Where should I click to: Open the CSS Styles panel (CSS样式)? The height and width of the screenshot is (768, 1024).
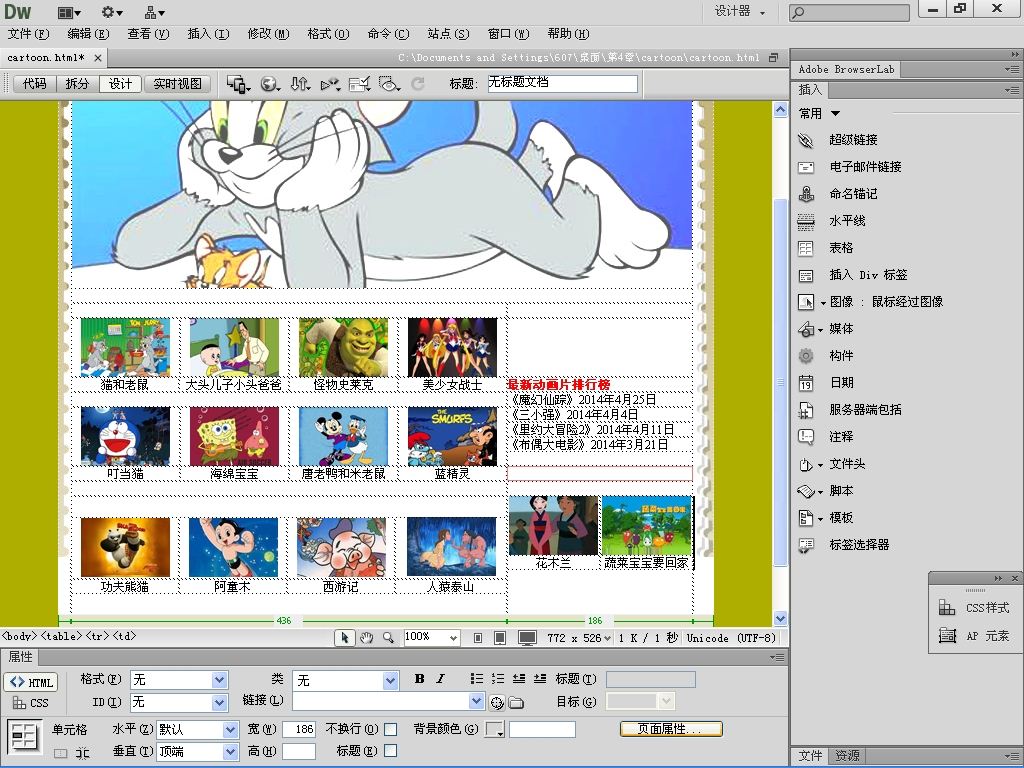(x=974, y=608)
